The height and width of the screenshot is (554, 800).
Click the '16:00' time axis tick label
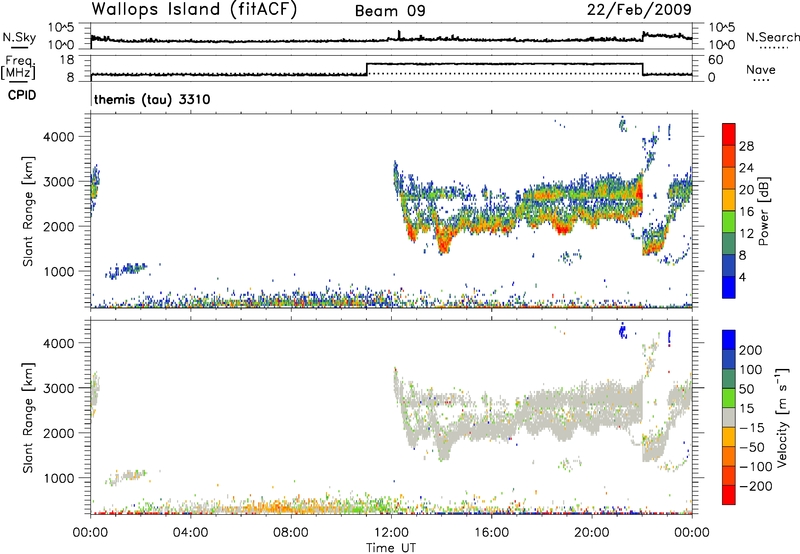(491, 533)
